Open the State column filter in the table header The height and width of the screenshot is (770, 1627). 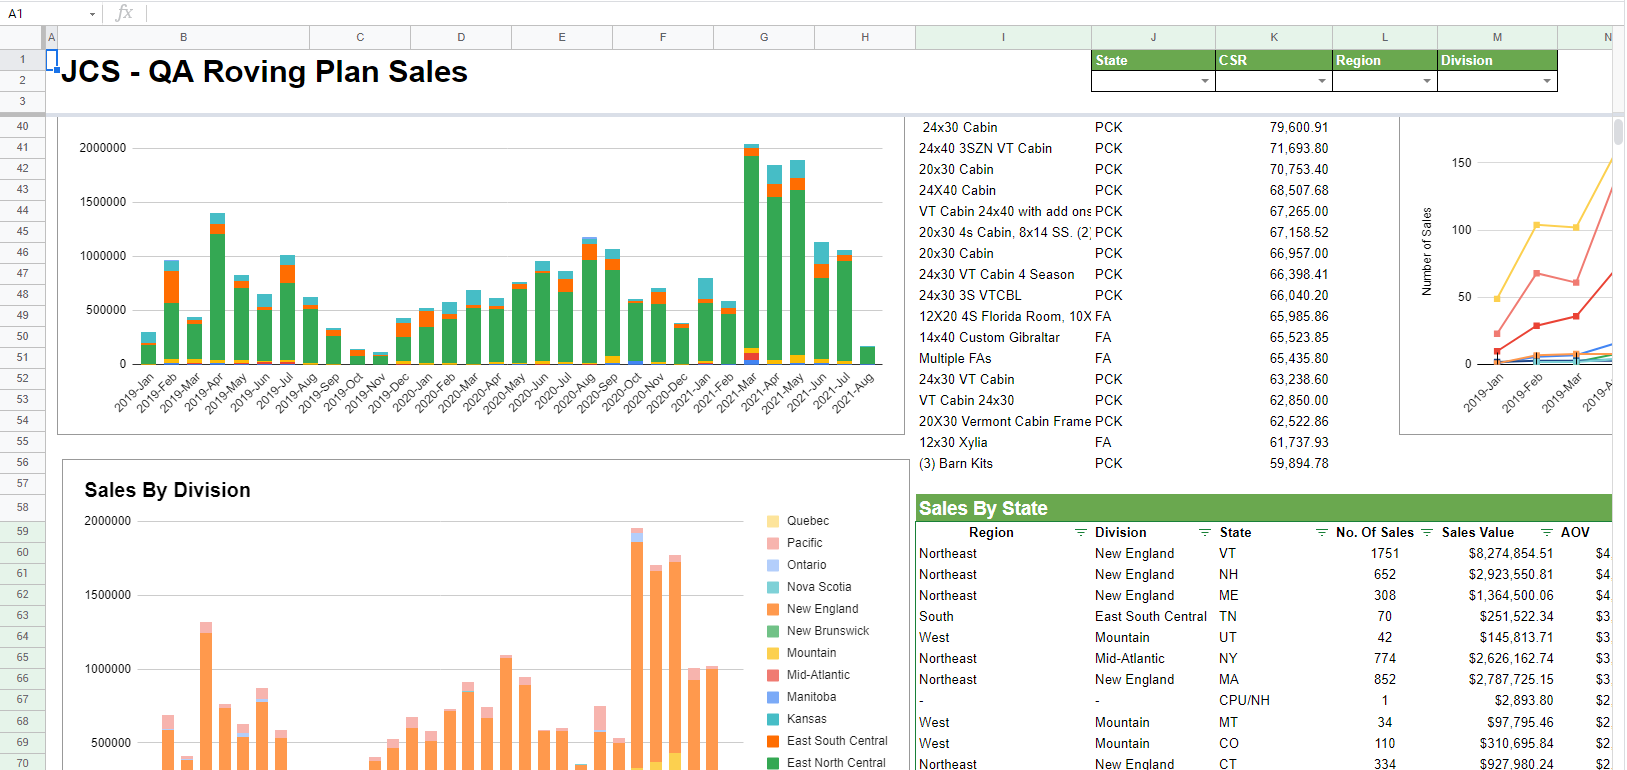(1322, 533)
